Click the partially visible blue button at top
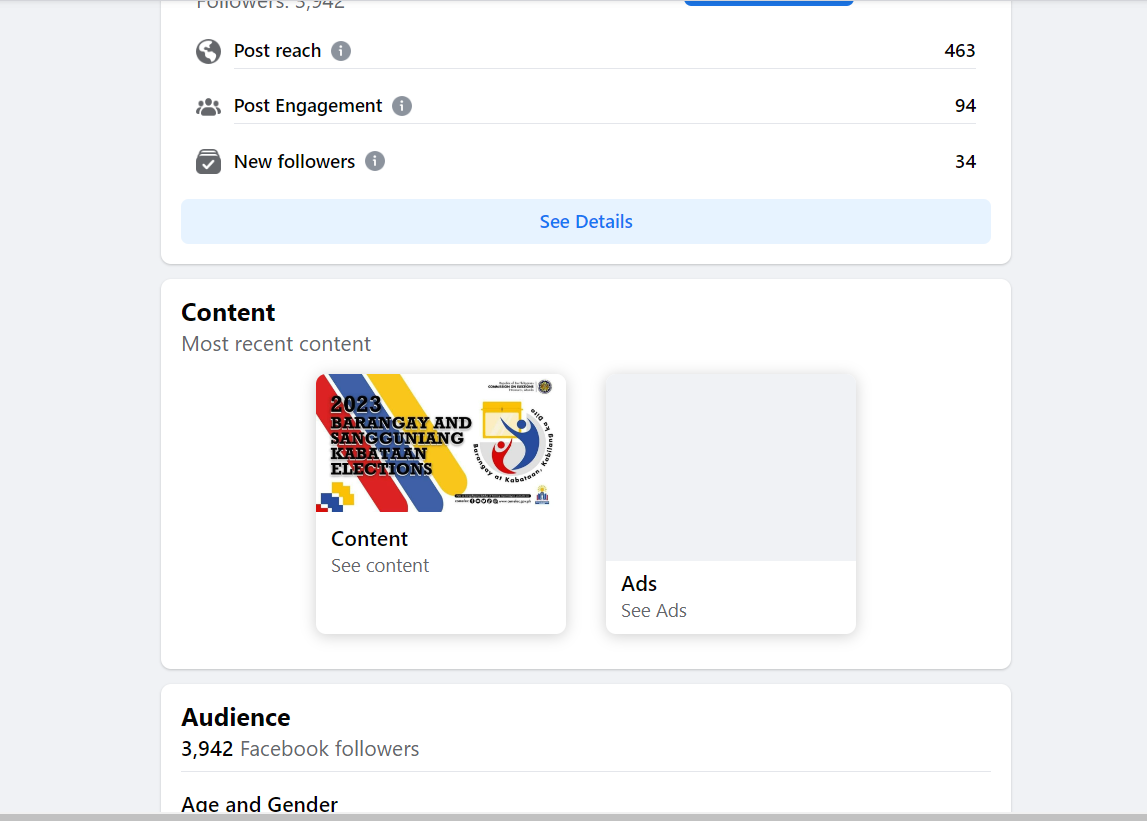1147x821 pixels. pyautogui.click(x=768, y=3)
